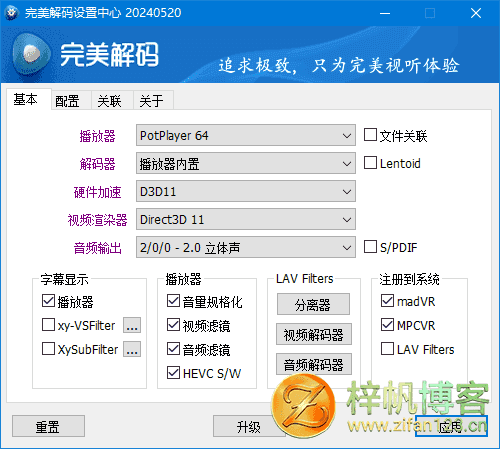Open XySubFilter settings ellipsis button
The width and height of the screenshot is (500, 449).
[x=132, y=349]
